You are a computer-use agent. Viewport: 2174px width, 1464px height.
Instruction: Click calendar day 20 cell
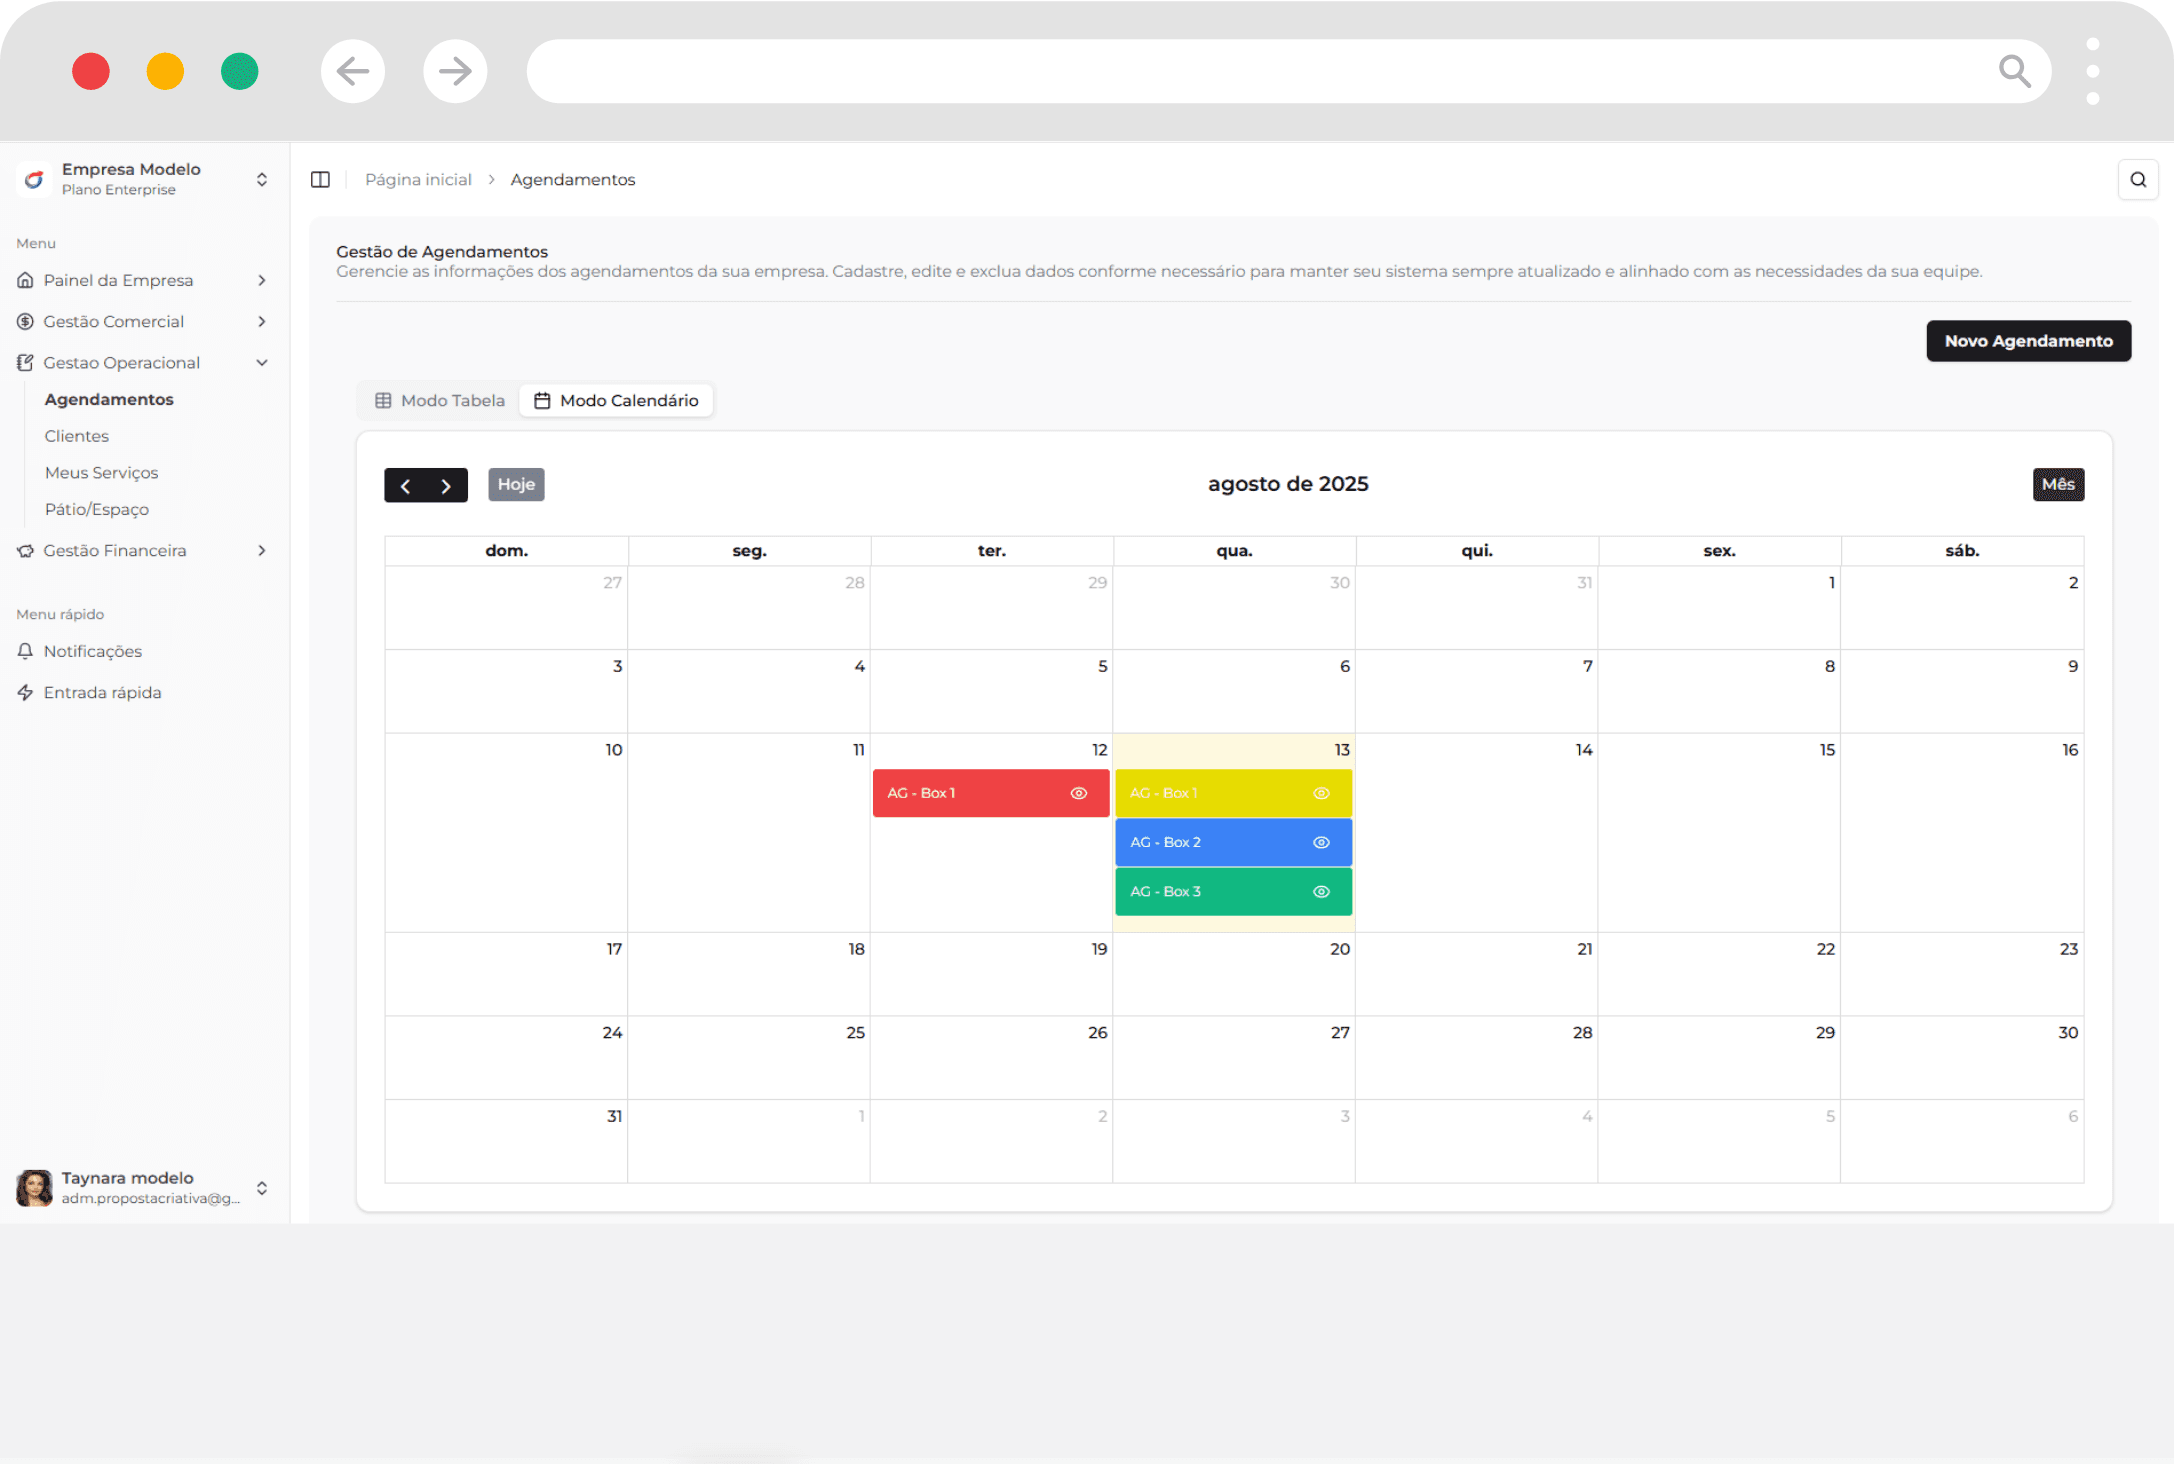click(1233, 975)
